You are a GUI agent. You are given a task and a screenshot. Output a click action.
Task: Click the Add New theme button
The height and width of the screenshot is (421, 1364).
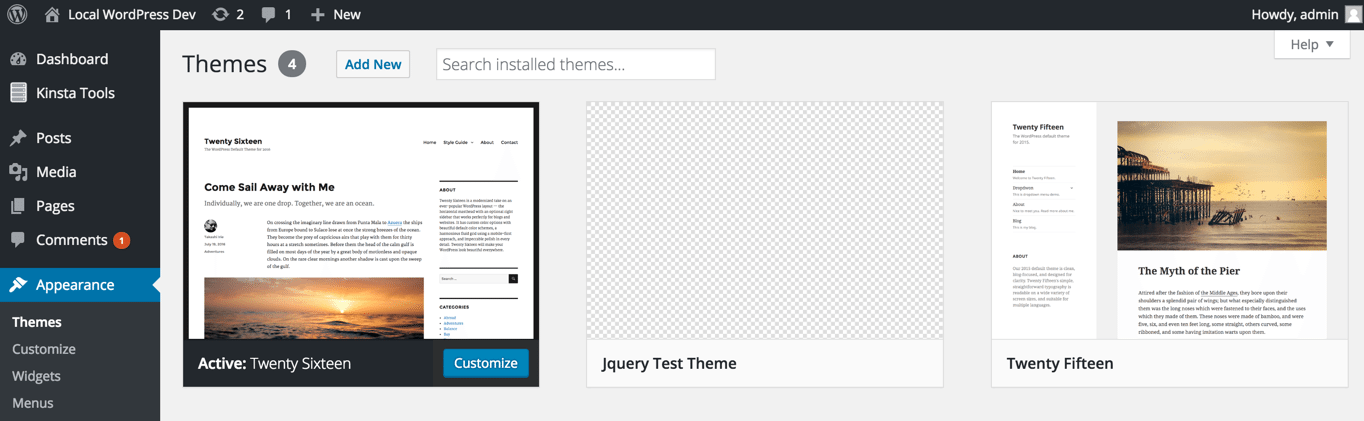[x=373, y=64]
